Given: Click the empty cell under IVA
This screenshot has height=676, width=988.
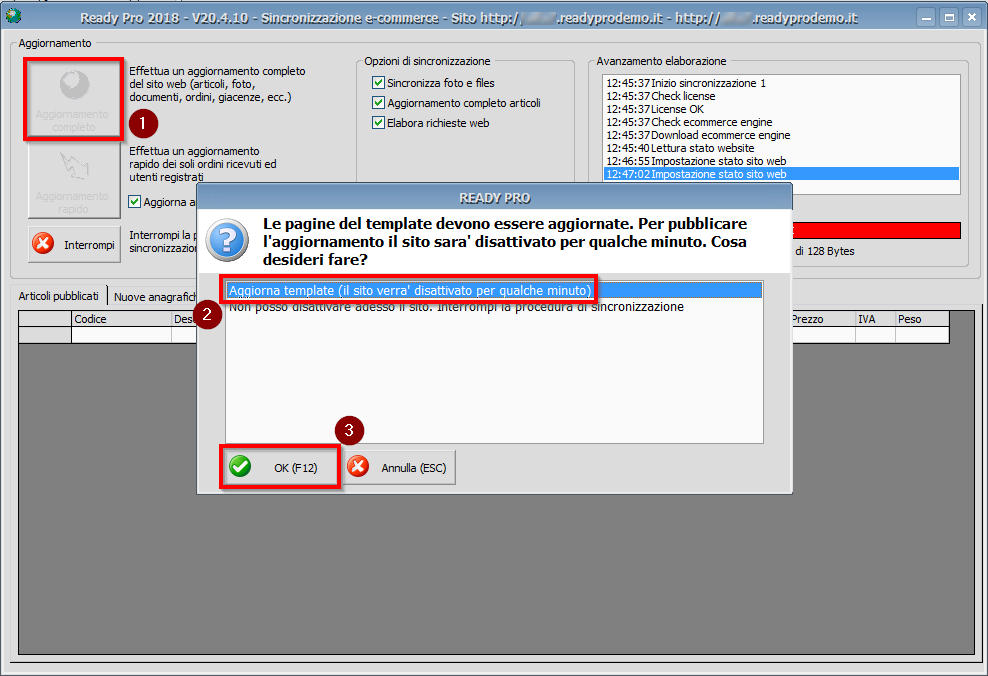Looking at the screenshot, I should point(875,335).
